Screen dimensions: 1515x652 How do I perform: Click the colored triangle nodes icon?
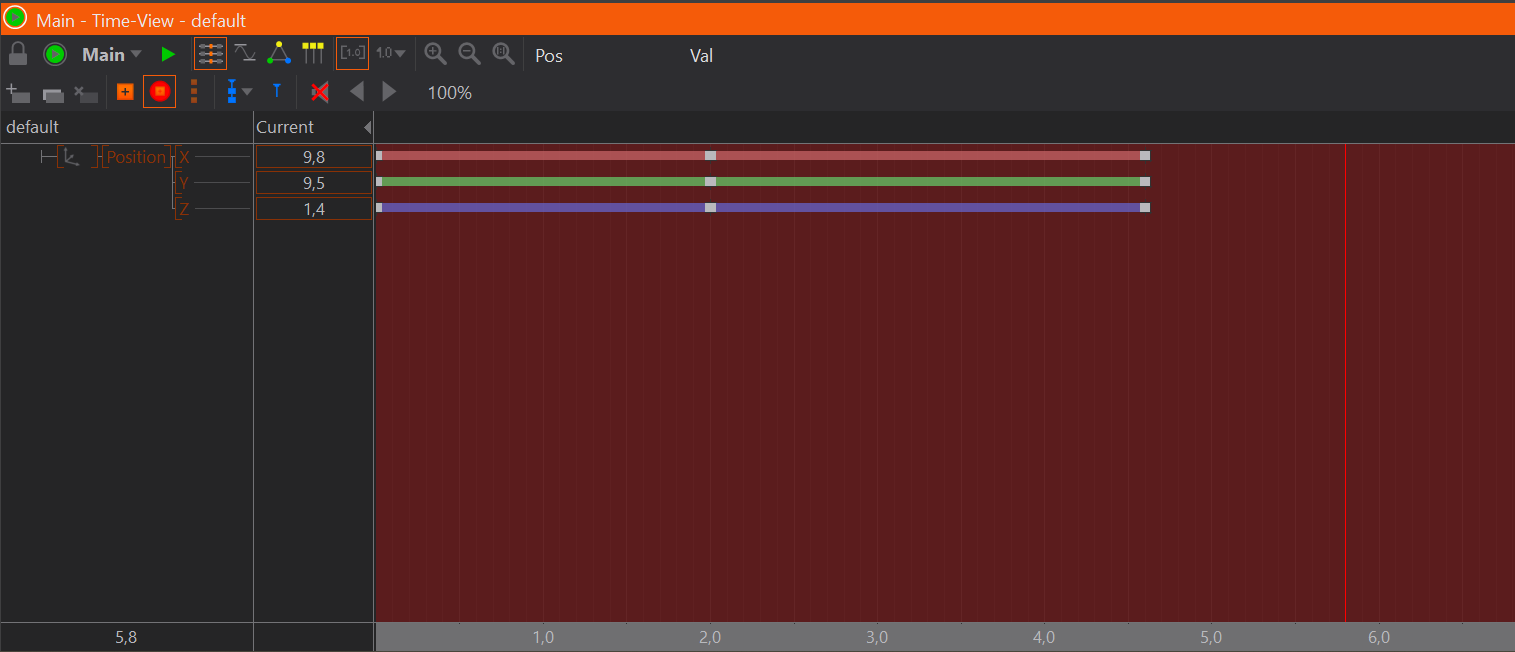coord(279,53)
